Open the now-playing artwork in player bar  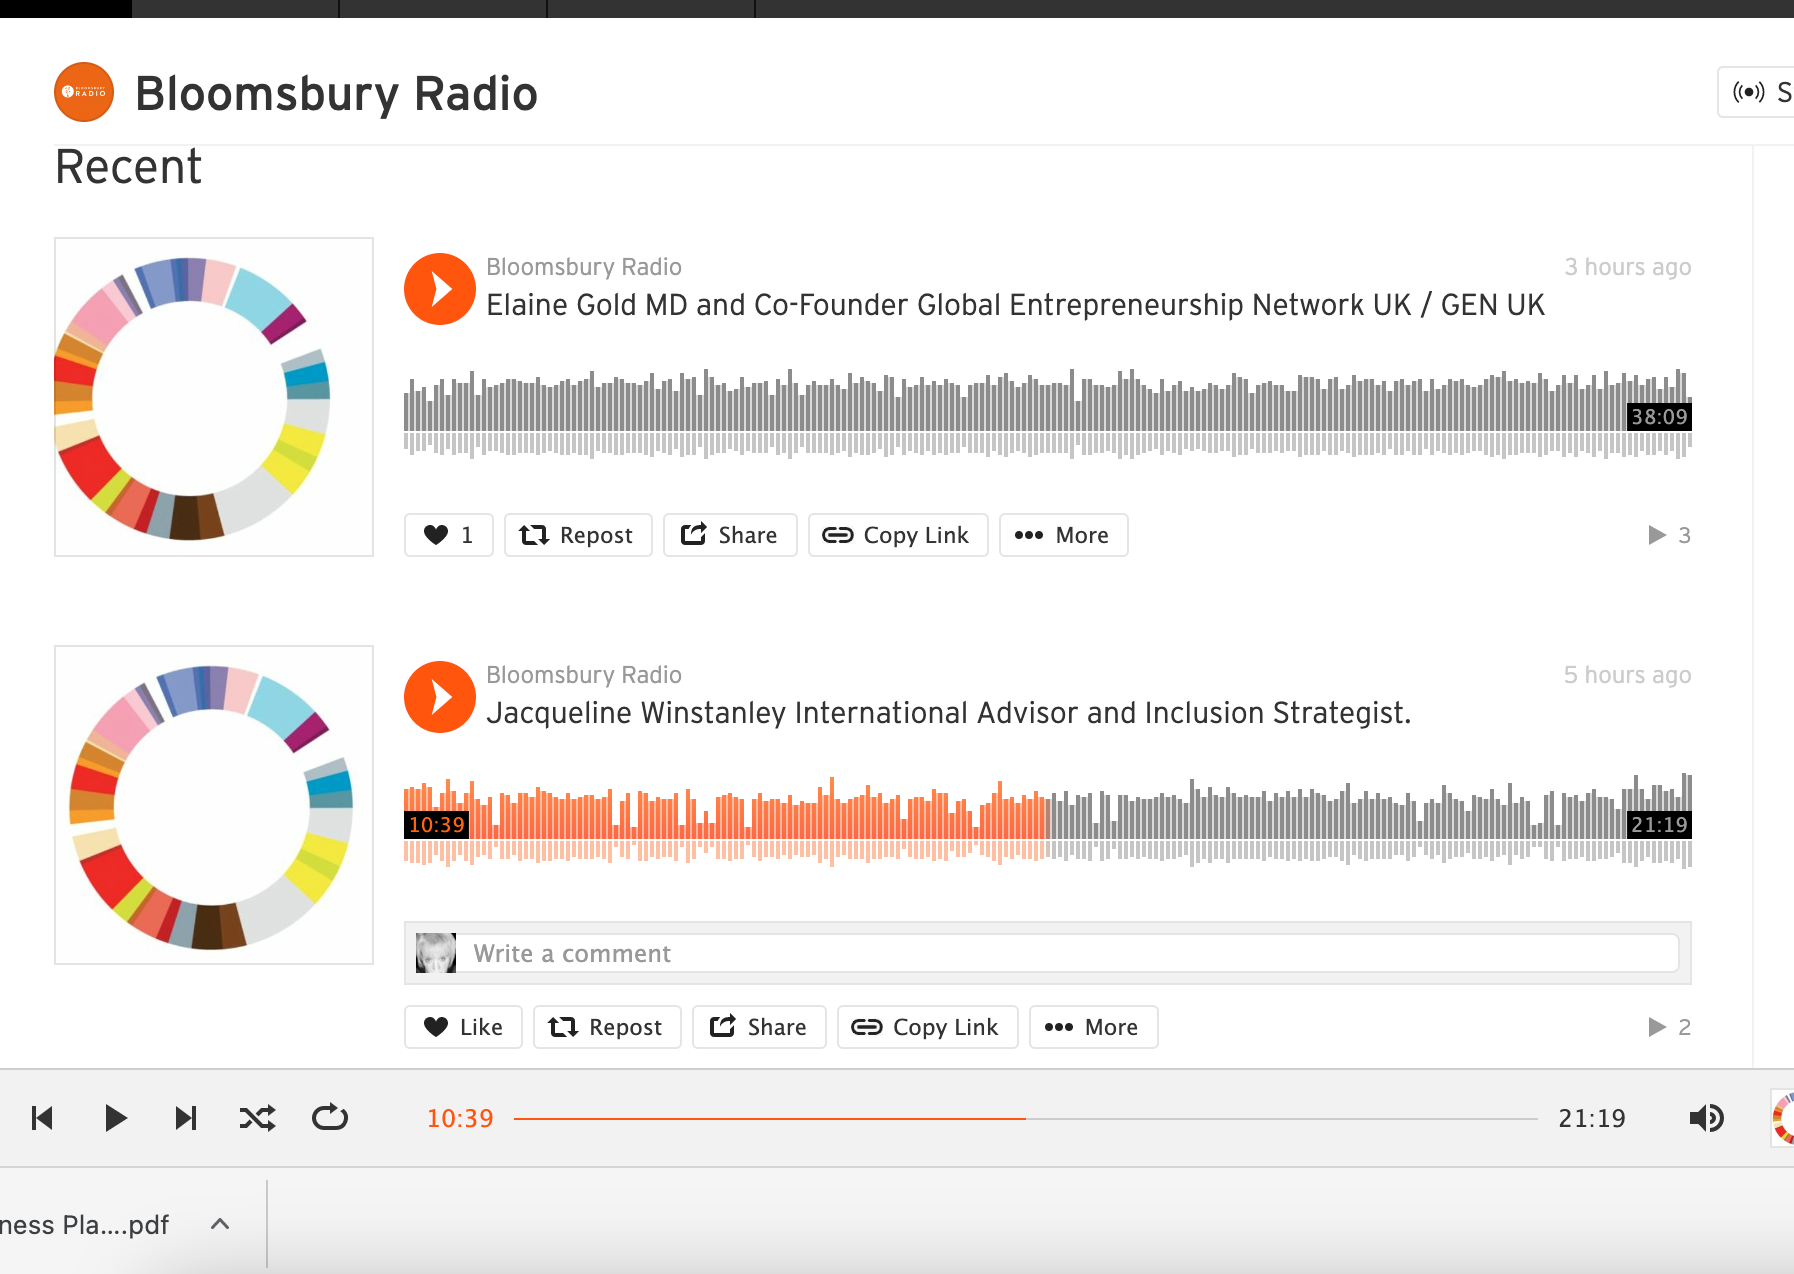click(x=1782, y=1118)
